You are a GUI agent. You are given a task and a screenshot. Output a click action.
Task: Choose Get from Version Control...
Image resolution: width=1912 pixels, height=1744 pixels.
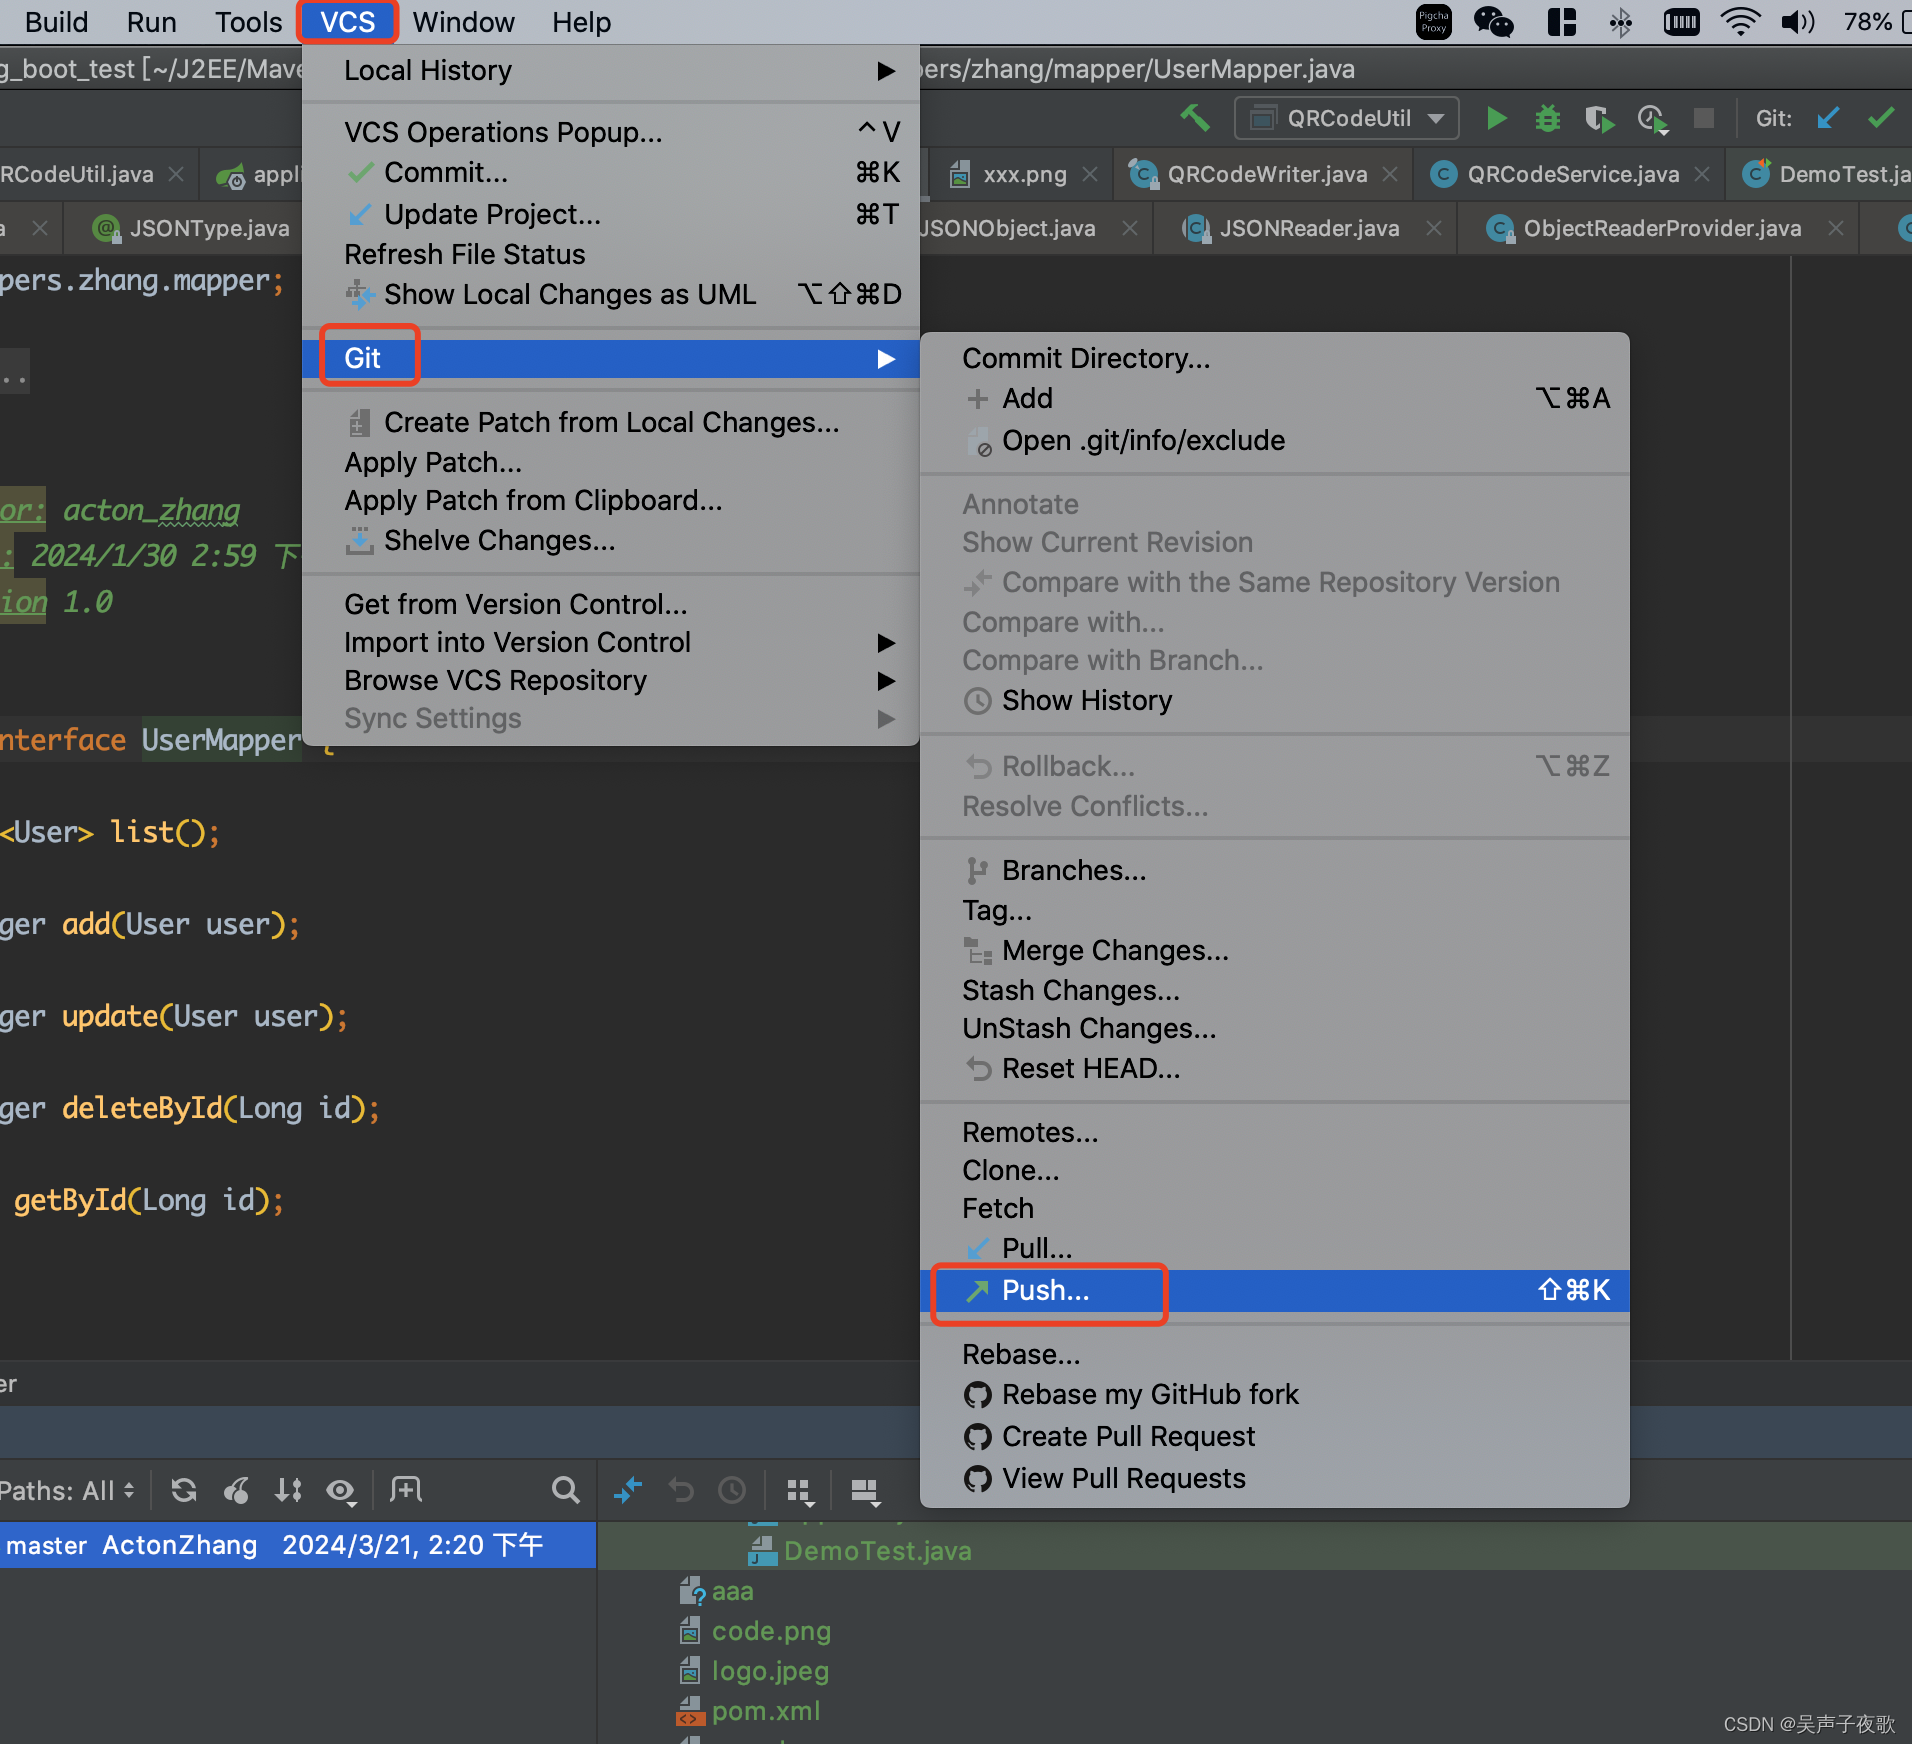(610, 604)
